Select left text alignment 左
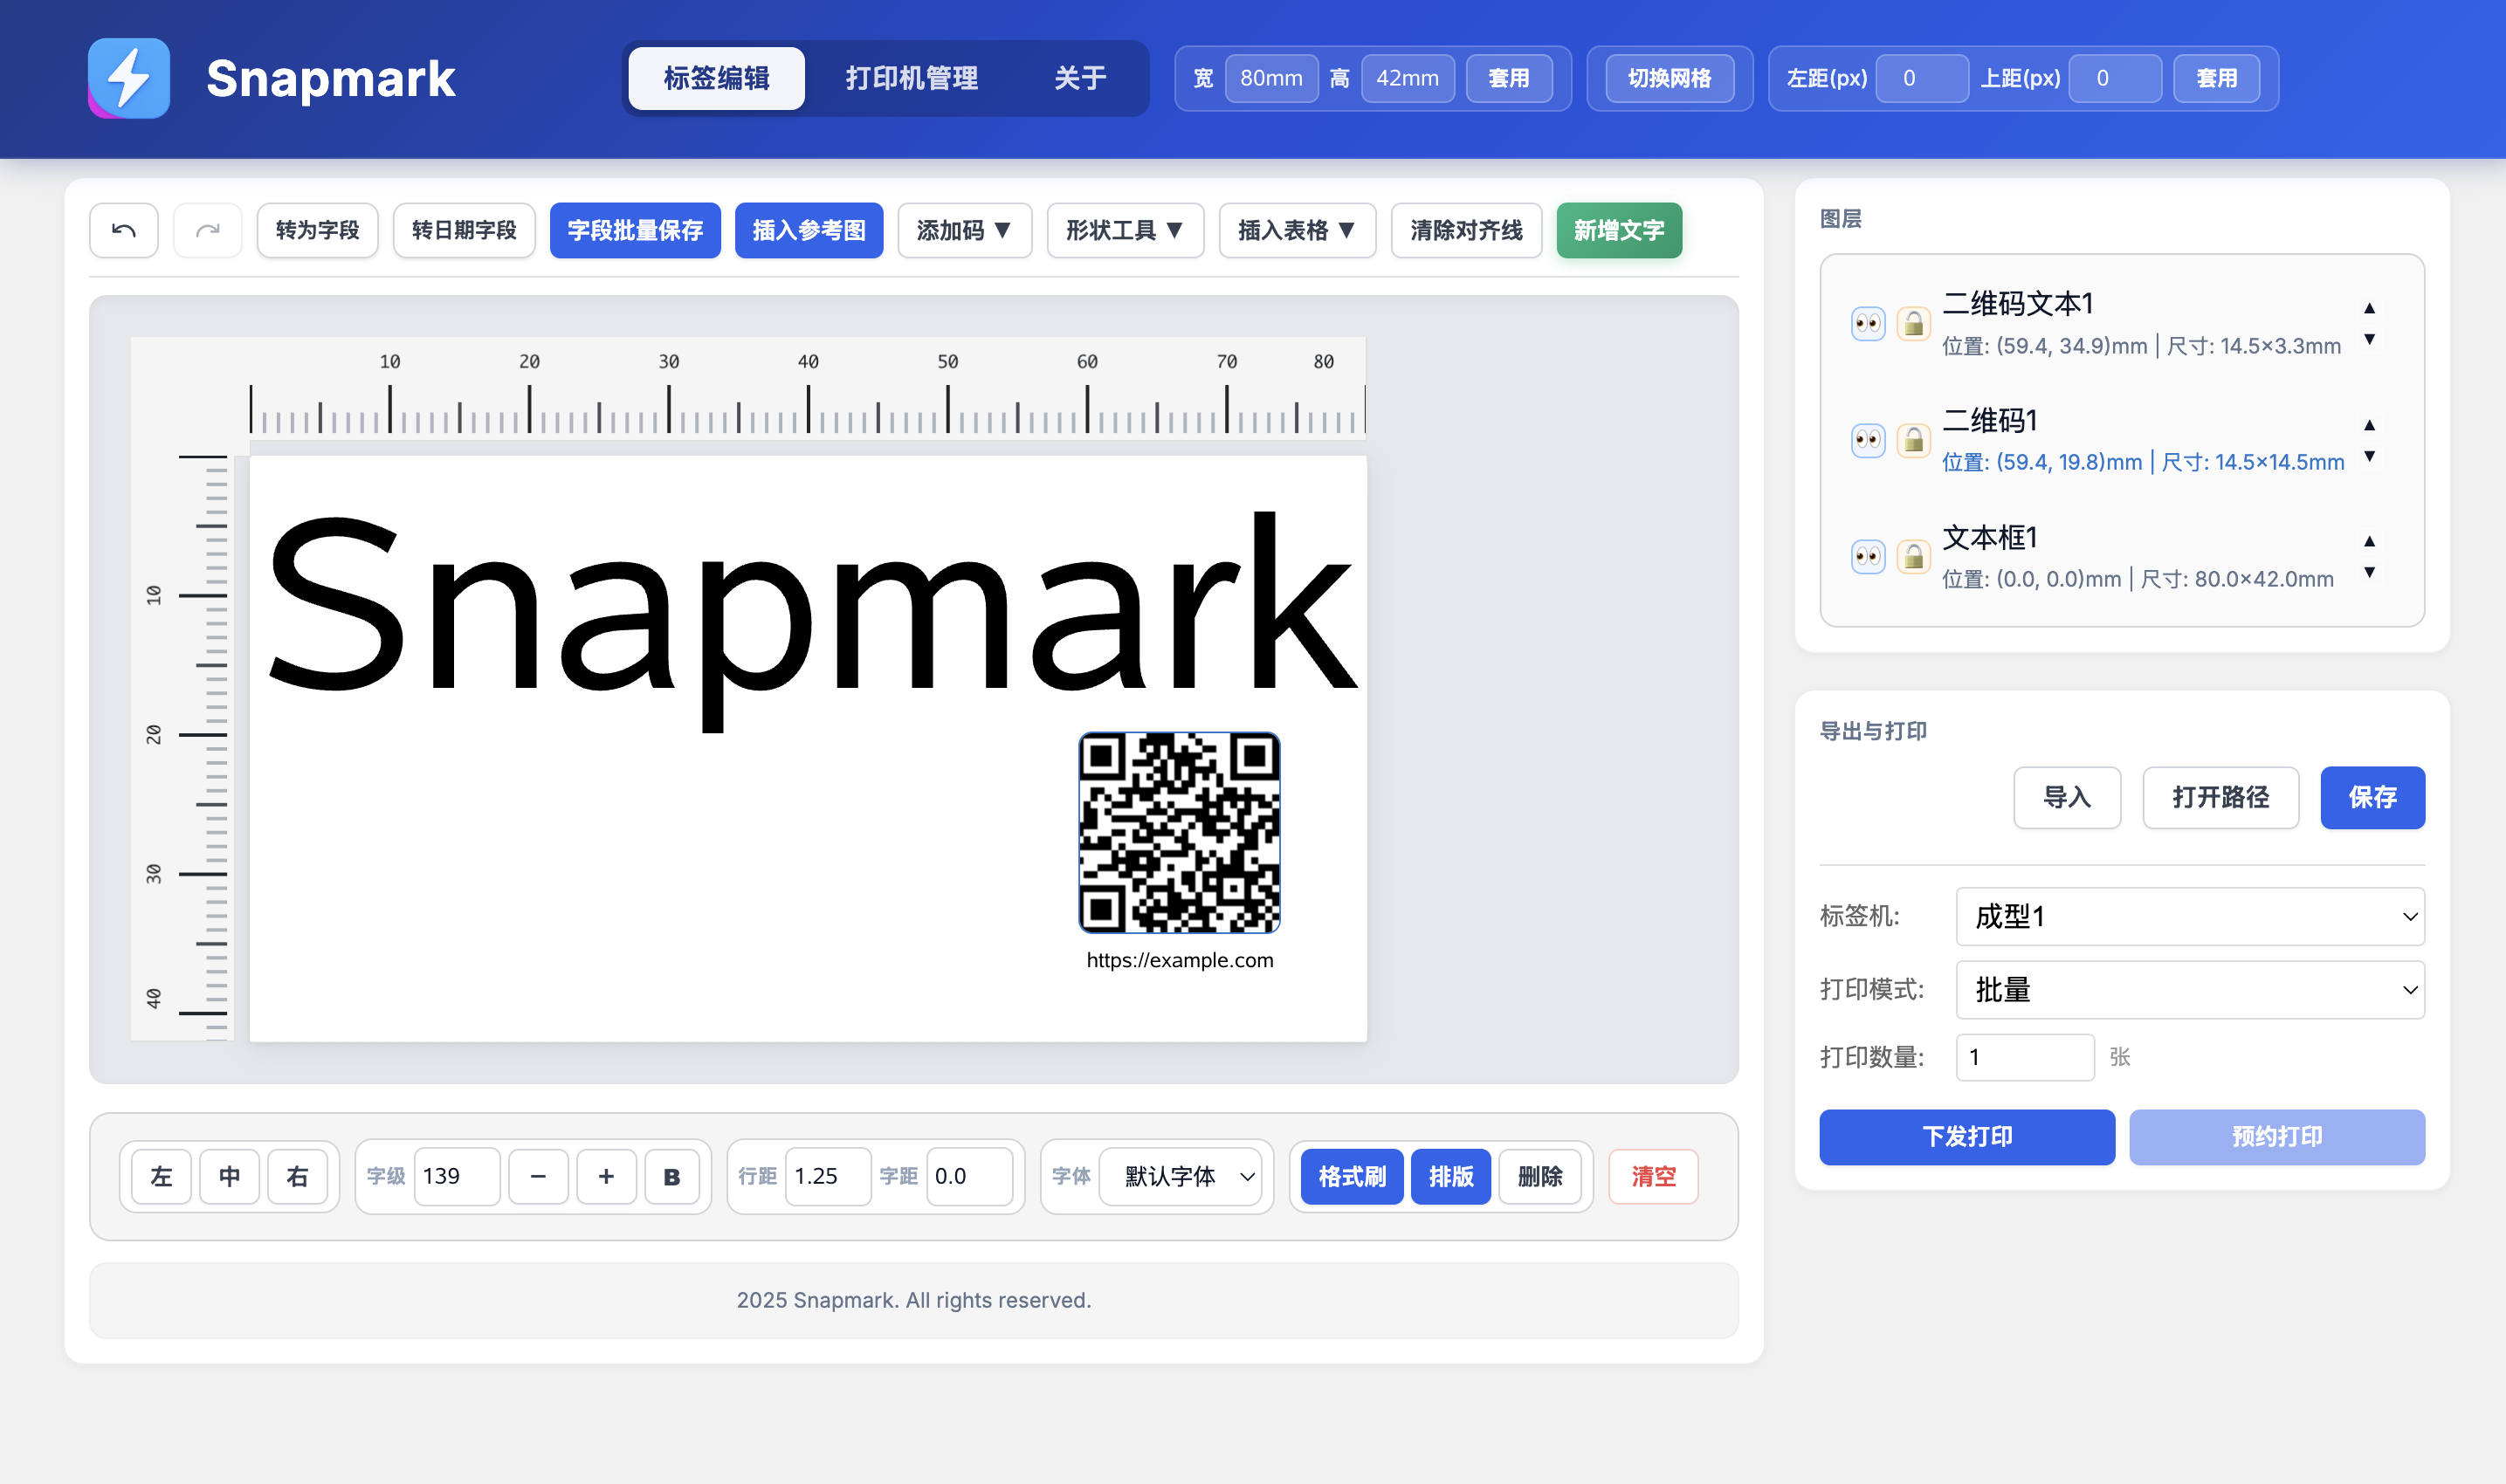Image resolution: width=2506 pixels, height=1484 pixels. [x=159, y=1176]
